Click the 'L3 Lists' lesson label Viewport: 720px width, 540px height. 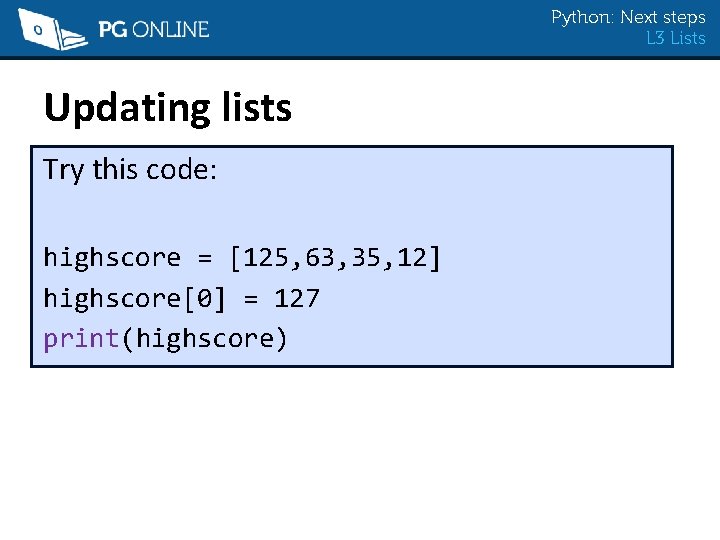[x=676, y=38]
